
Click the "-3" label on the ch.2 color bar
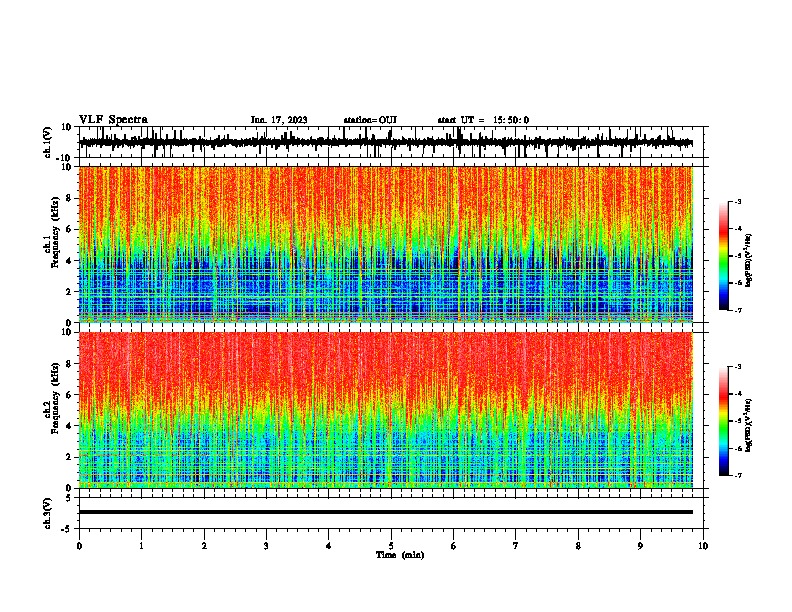point(737,367)
